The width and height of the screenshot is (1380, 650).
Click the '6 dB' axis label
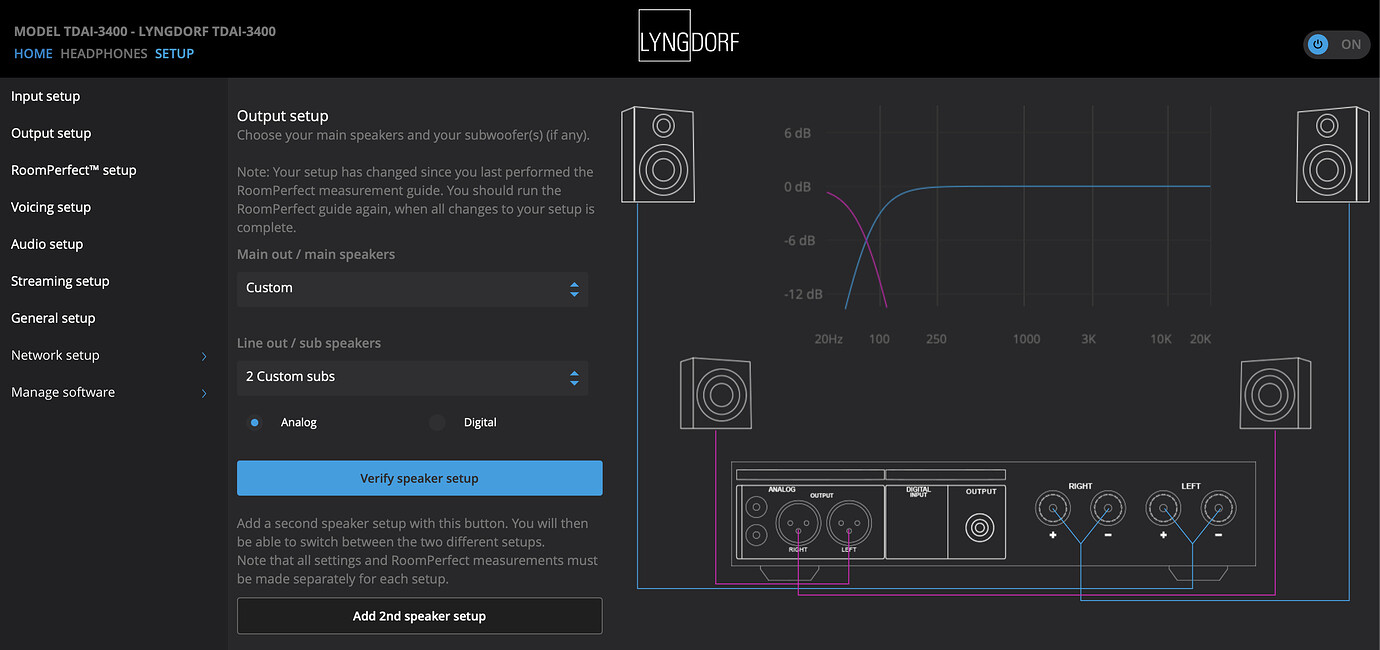[797, 133]
